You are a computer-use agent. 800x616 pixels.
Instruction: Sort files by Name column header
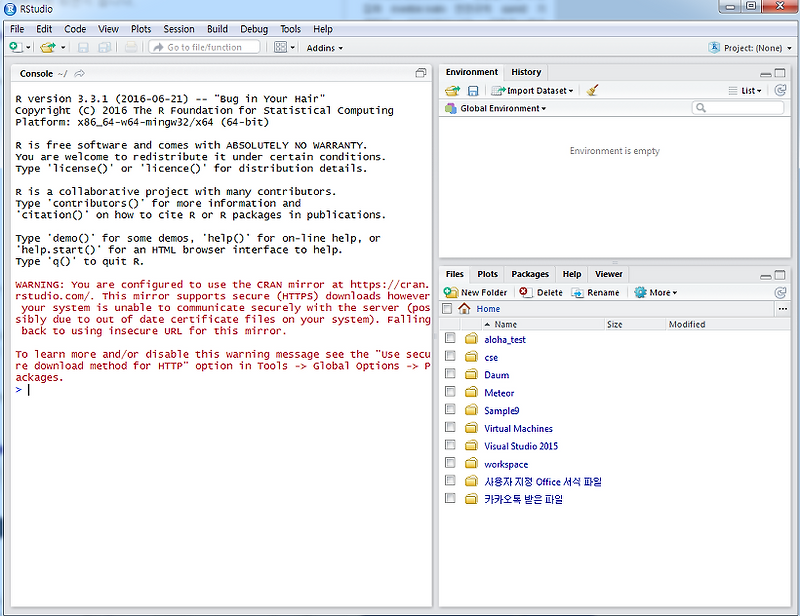click(x=543, y=324)
